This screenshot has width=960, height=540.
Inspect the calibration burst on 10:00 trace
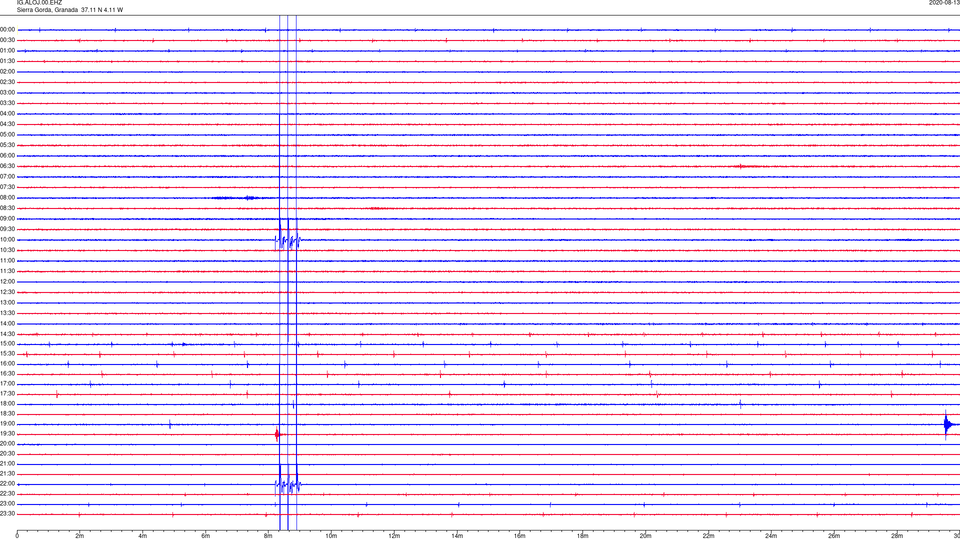tap(288, 240)
